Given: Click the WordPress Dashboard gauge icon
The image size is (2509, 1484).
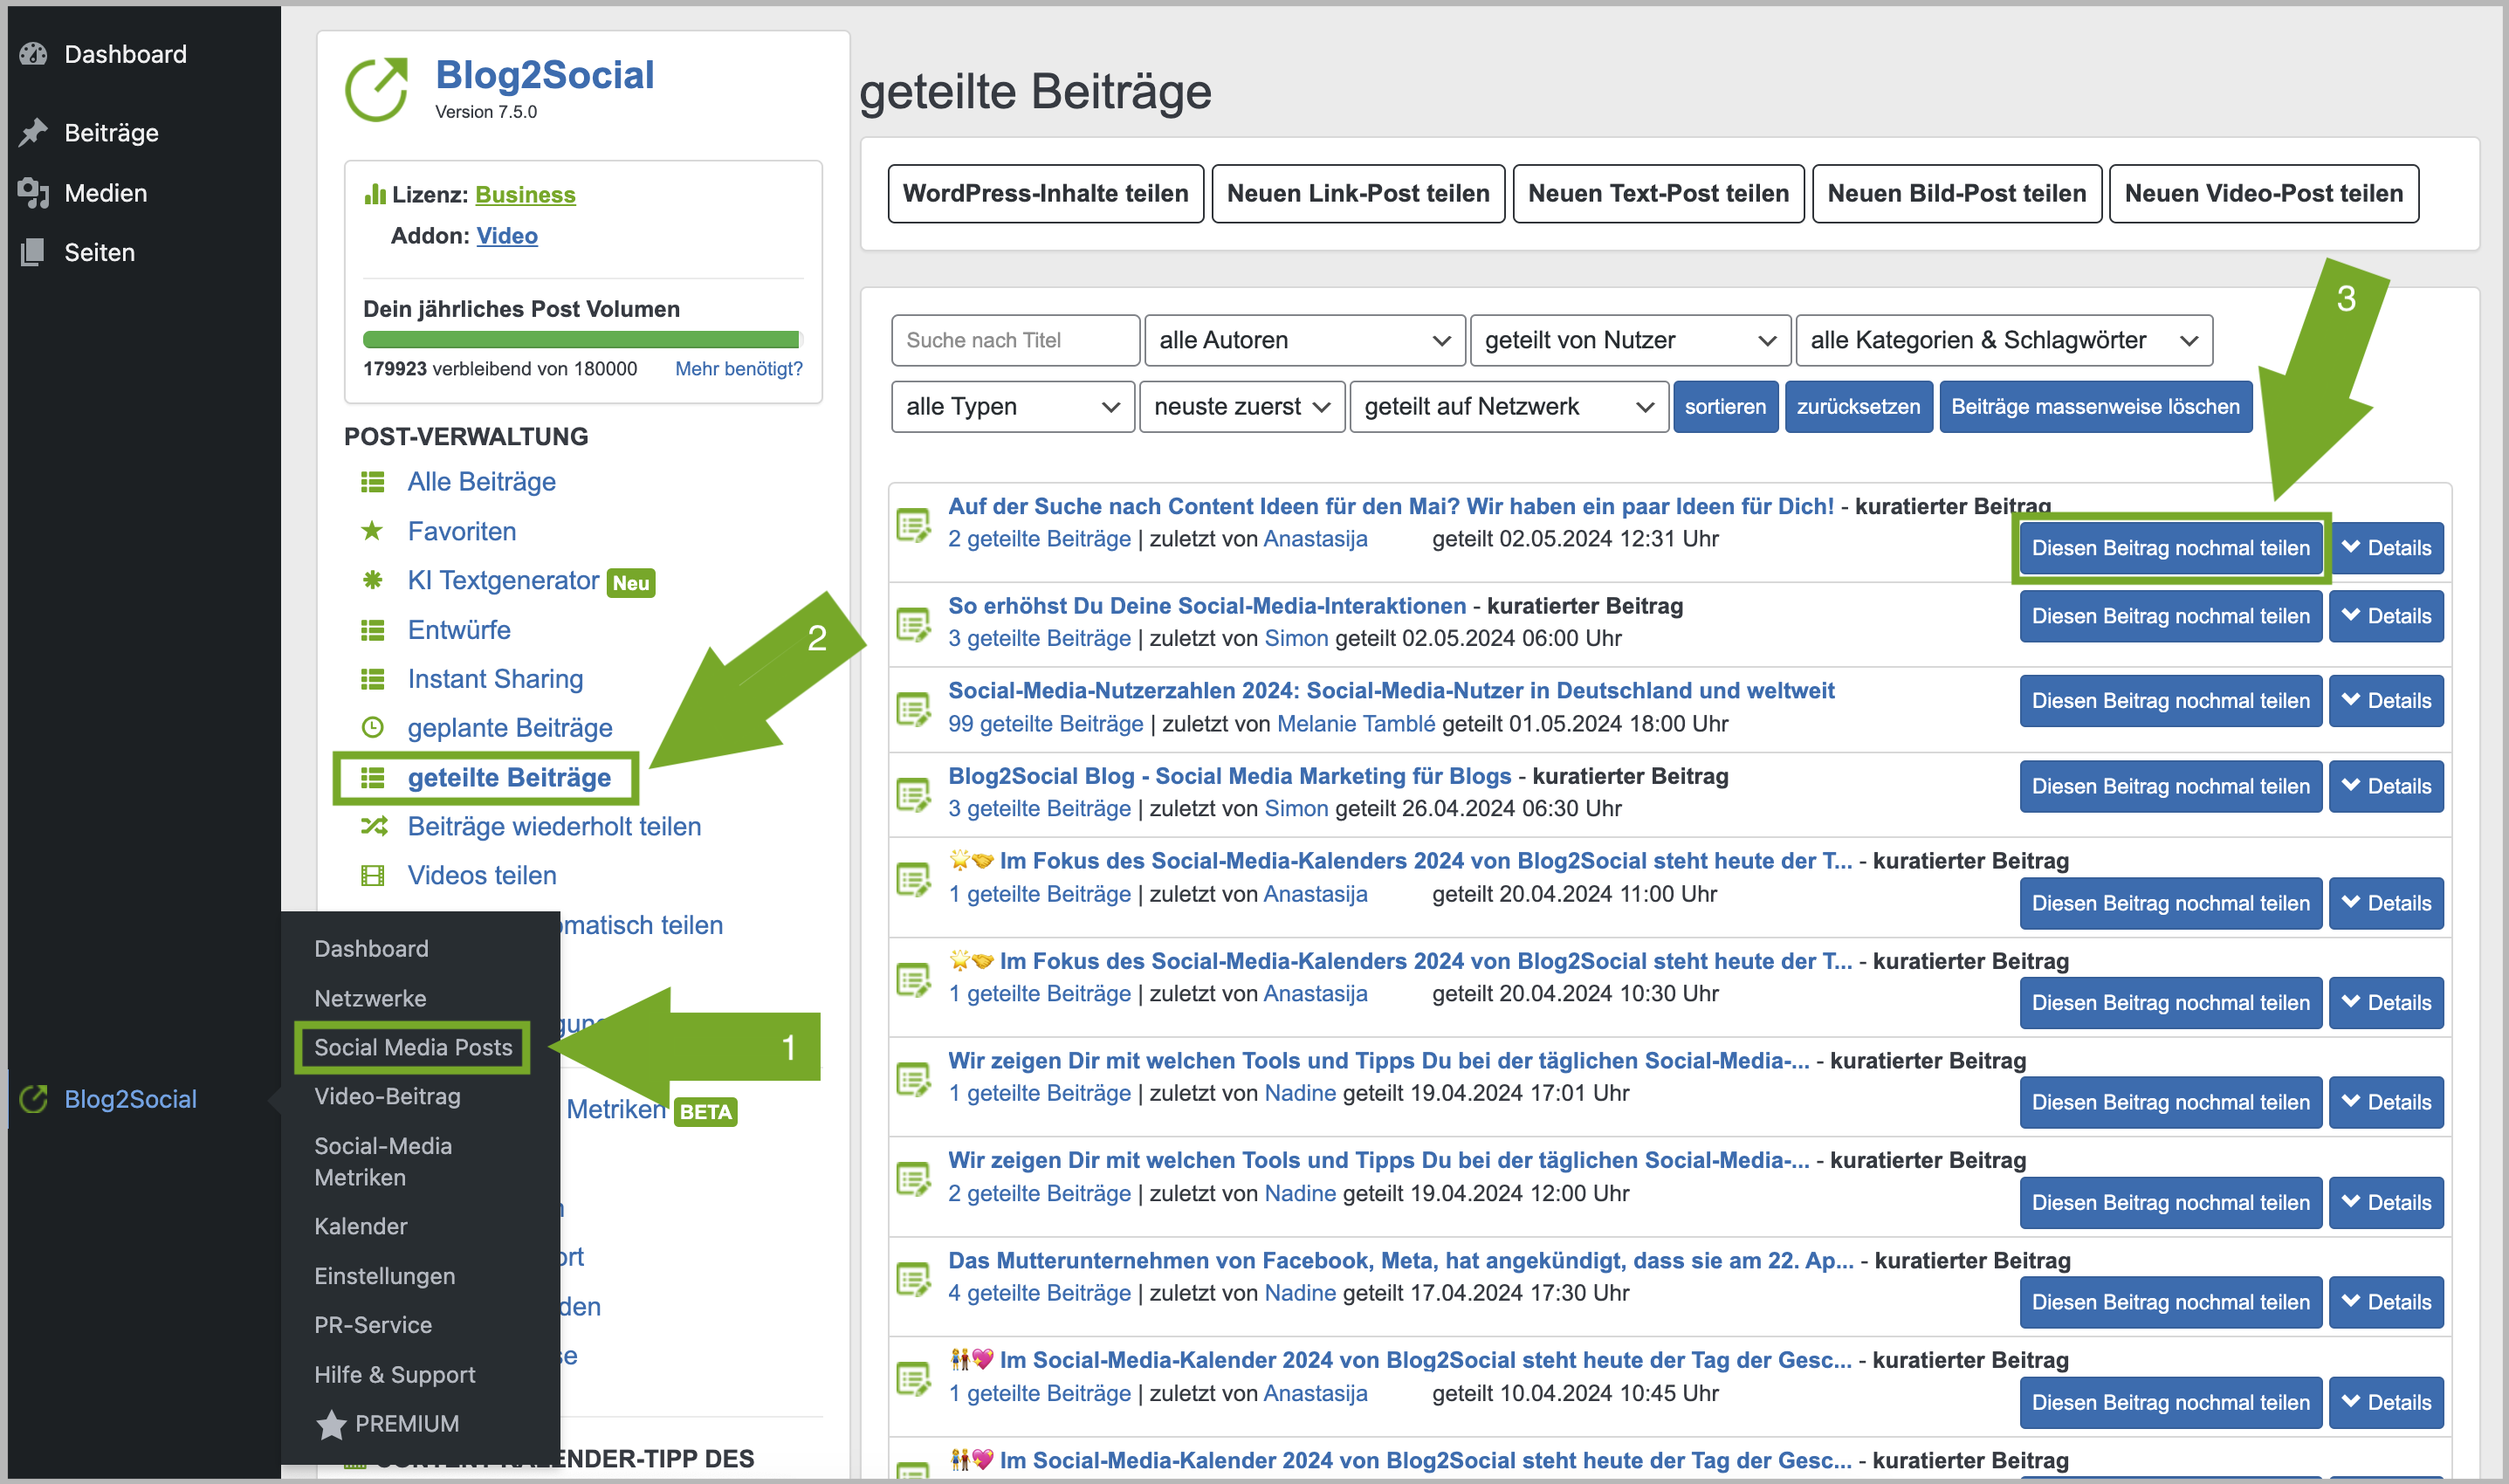Looking at the screenshot, I should [x=33, y=54].
